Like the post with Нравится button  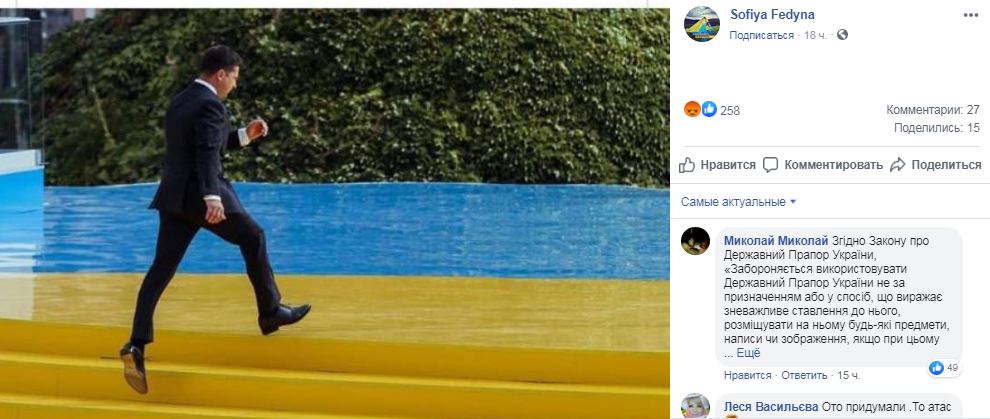point(717,165)
